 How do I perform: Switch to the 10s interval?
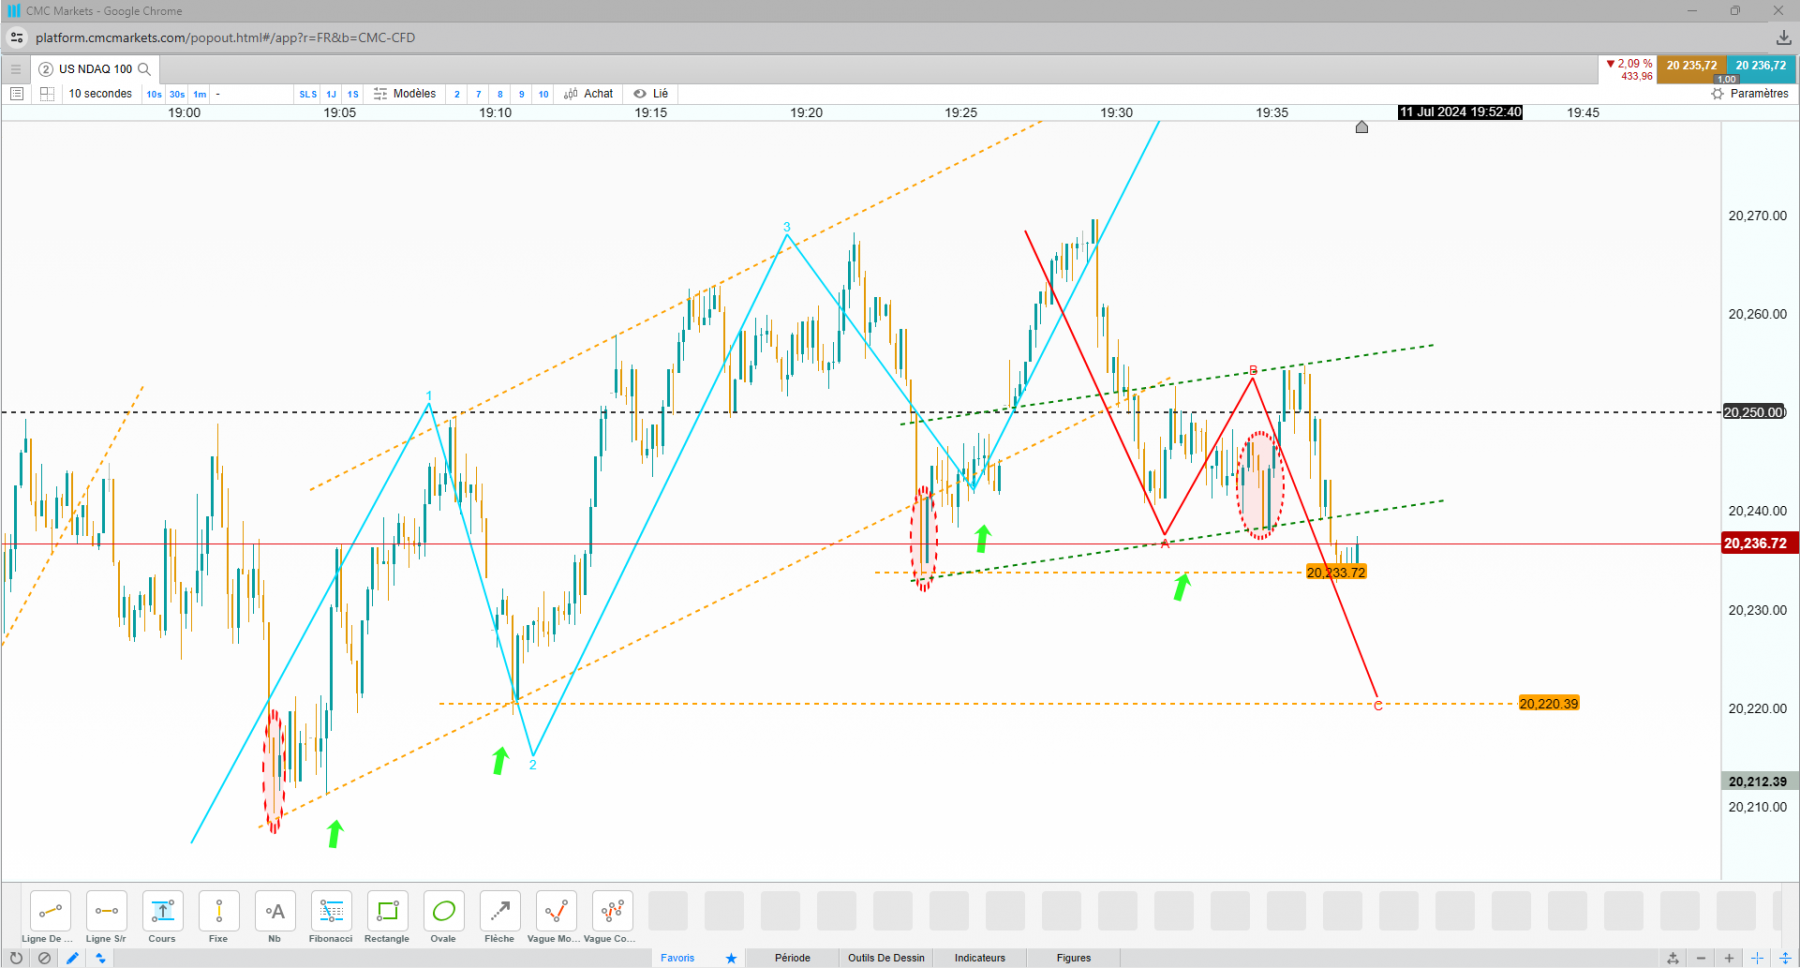154,94
